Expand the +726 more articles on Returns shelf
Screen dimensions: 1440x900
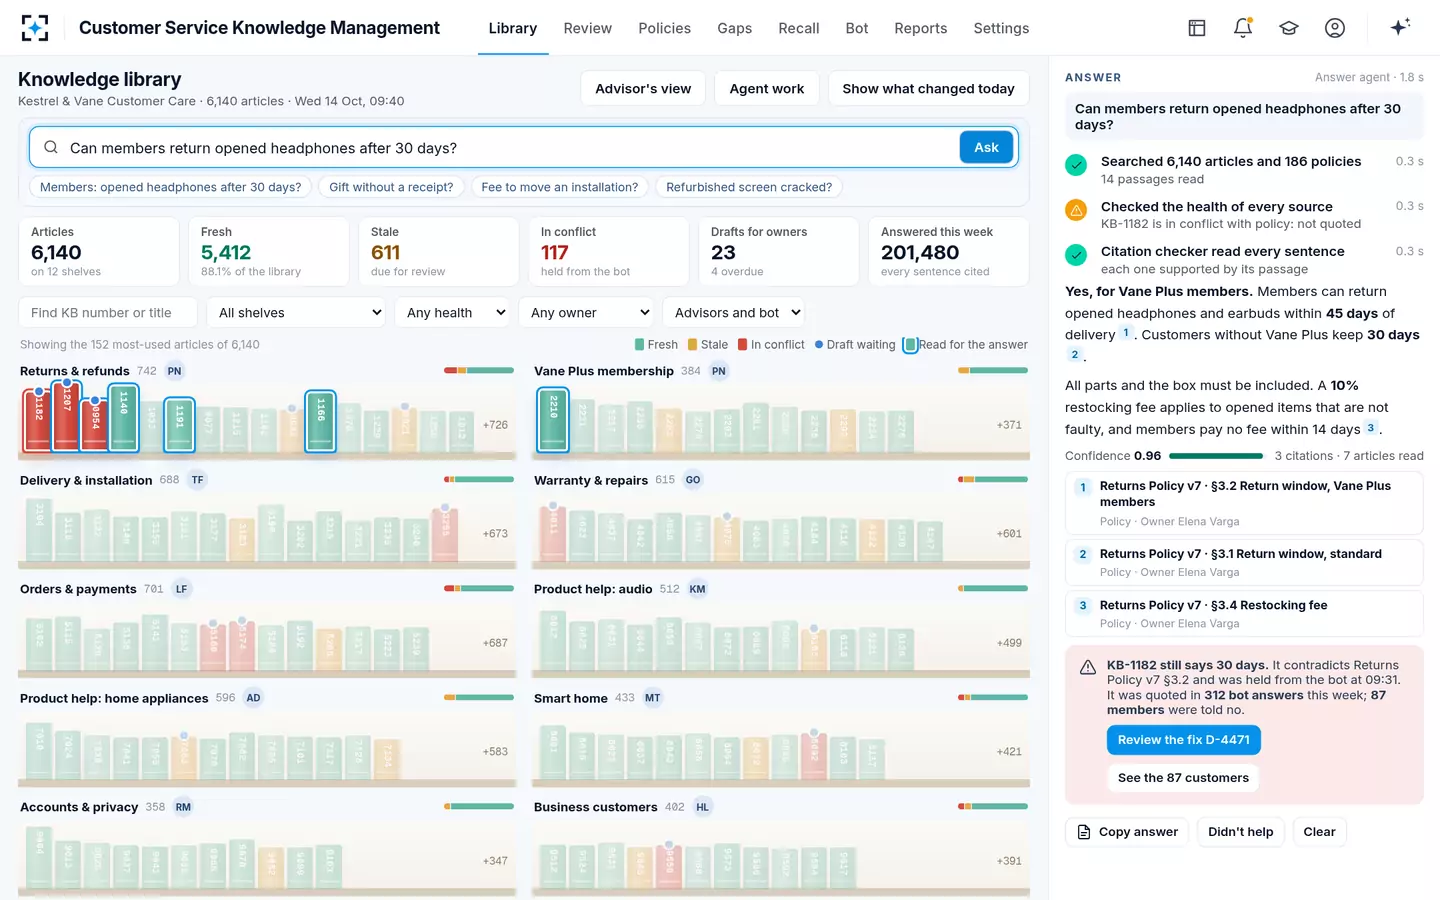pyautogui.click(x=495, y=425)
